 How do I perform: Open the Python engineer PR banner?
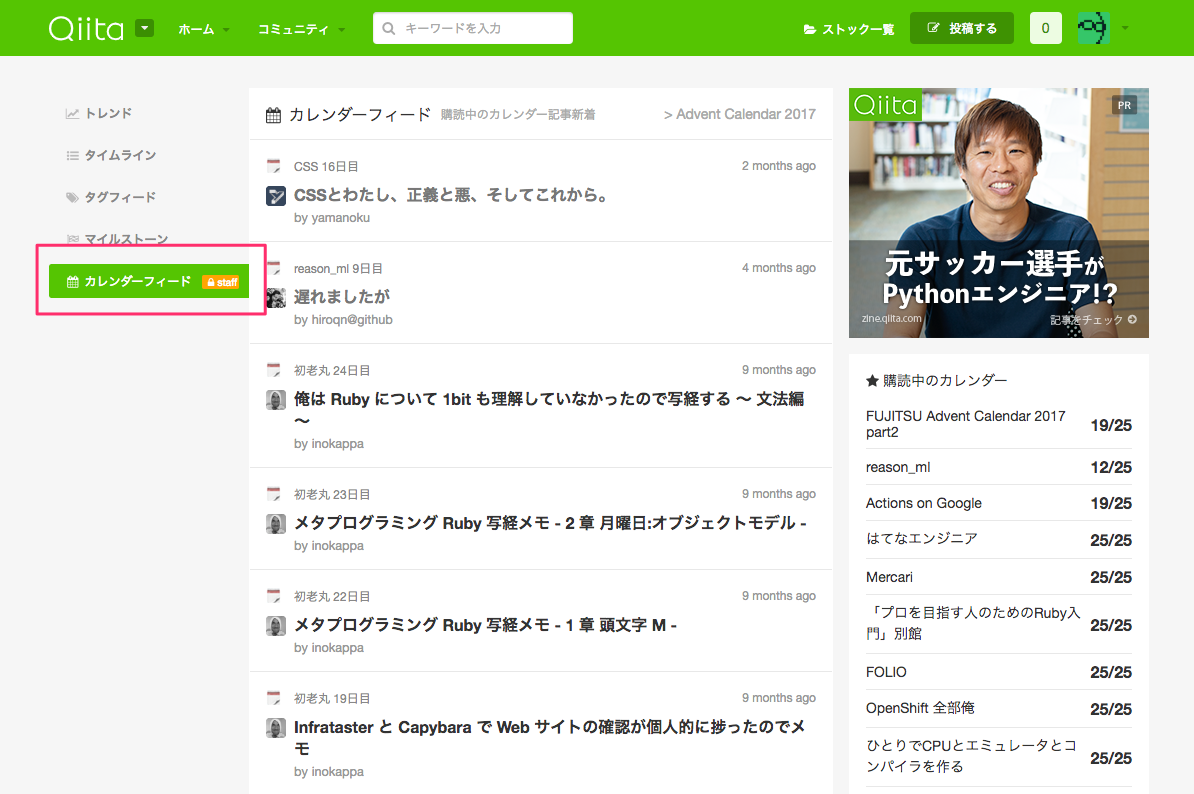click(998, 213)
